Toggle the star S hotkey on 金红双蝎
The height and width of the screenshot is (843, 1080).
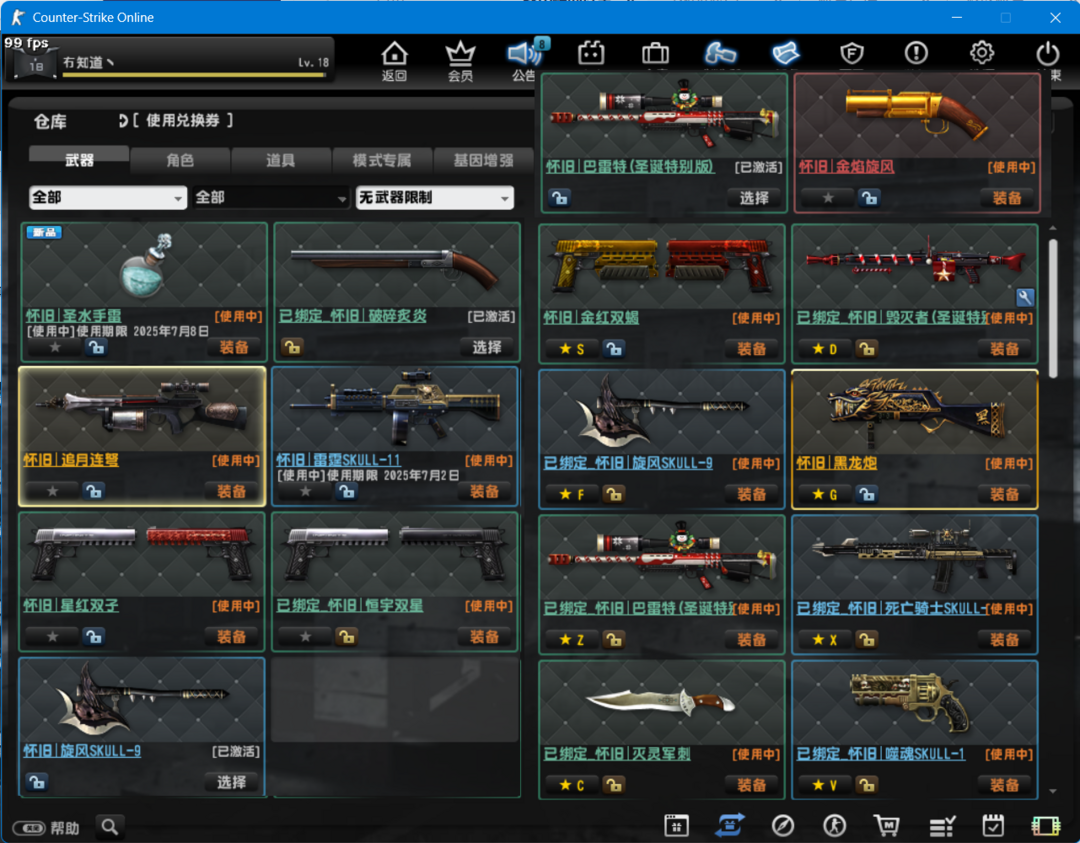pos(572,349)
